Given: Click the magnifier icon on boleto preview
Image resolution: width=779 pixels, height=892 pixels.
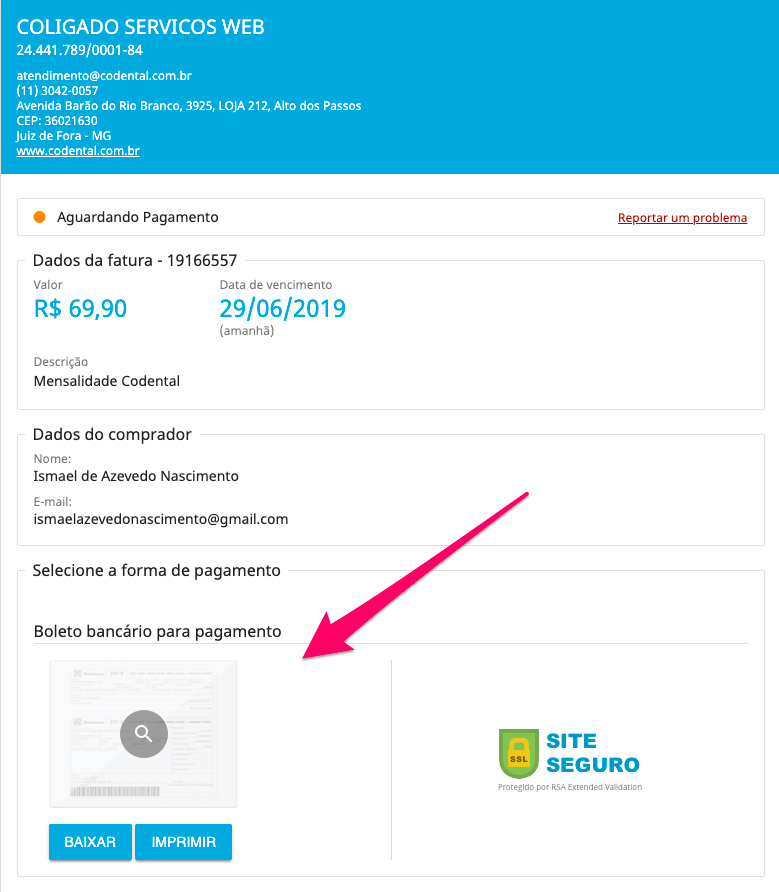Looking at the screenshot, I should point(144,734).
